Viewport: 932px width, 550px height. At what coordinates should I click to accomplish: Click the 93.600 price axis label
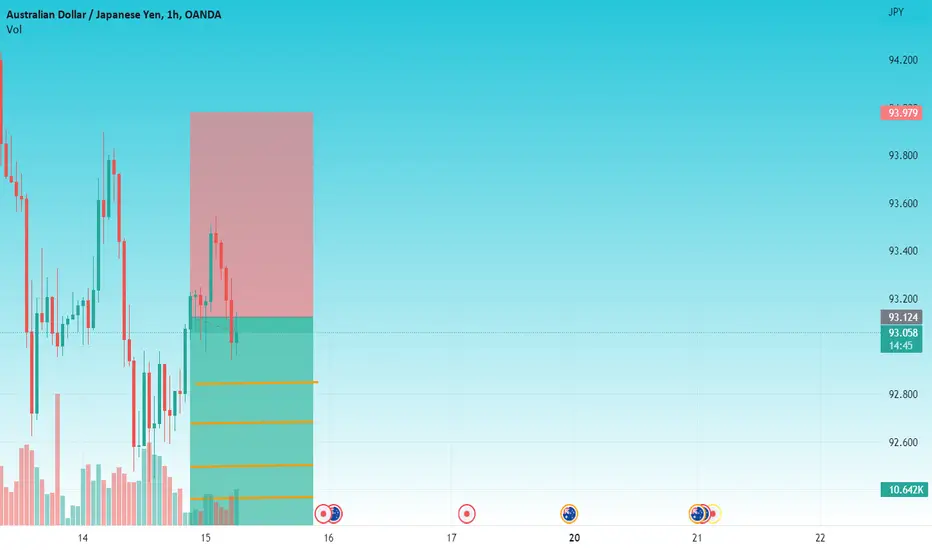tap(903, 203)
